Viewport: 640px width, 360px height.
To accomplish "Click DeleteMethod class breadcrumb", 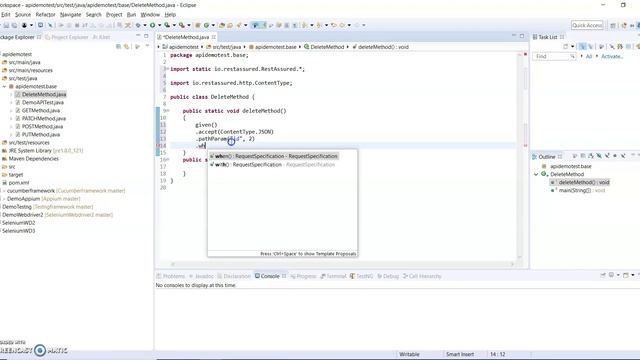I will point(327,47).
